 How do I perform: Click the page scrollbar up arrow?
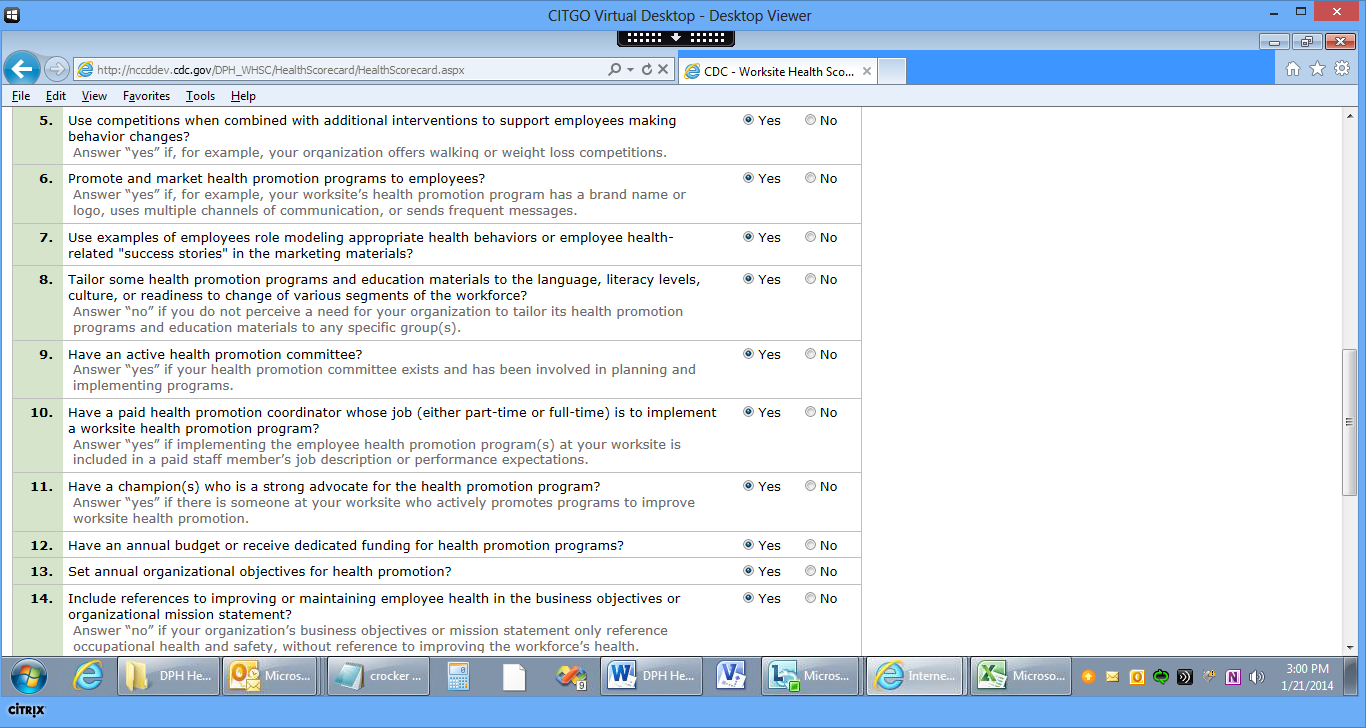pyautogui.click(x=1349, y=116)
